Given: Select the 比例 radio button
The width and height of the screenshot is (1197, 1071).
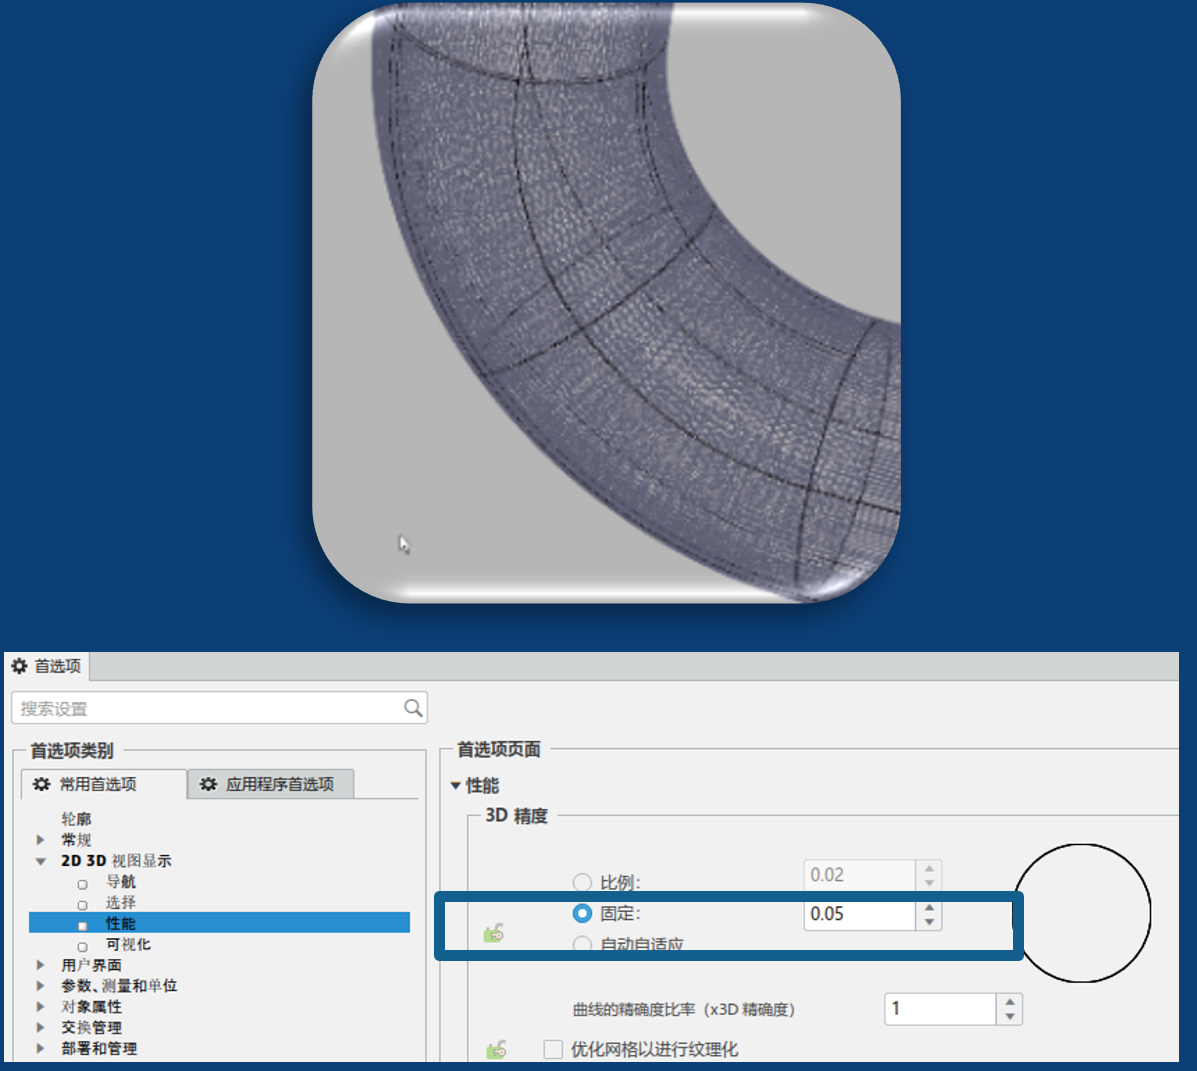Looking at the screenshot, I should pyautogui.click(x=582, y=882).
